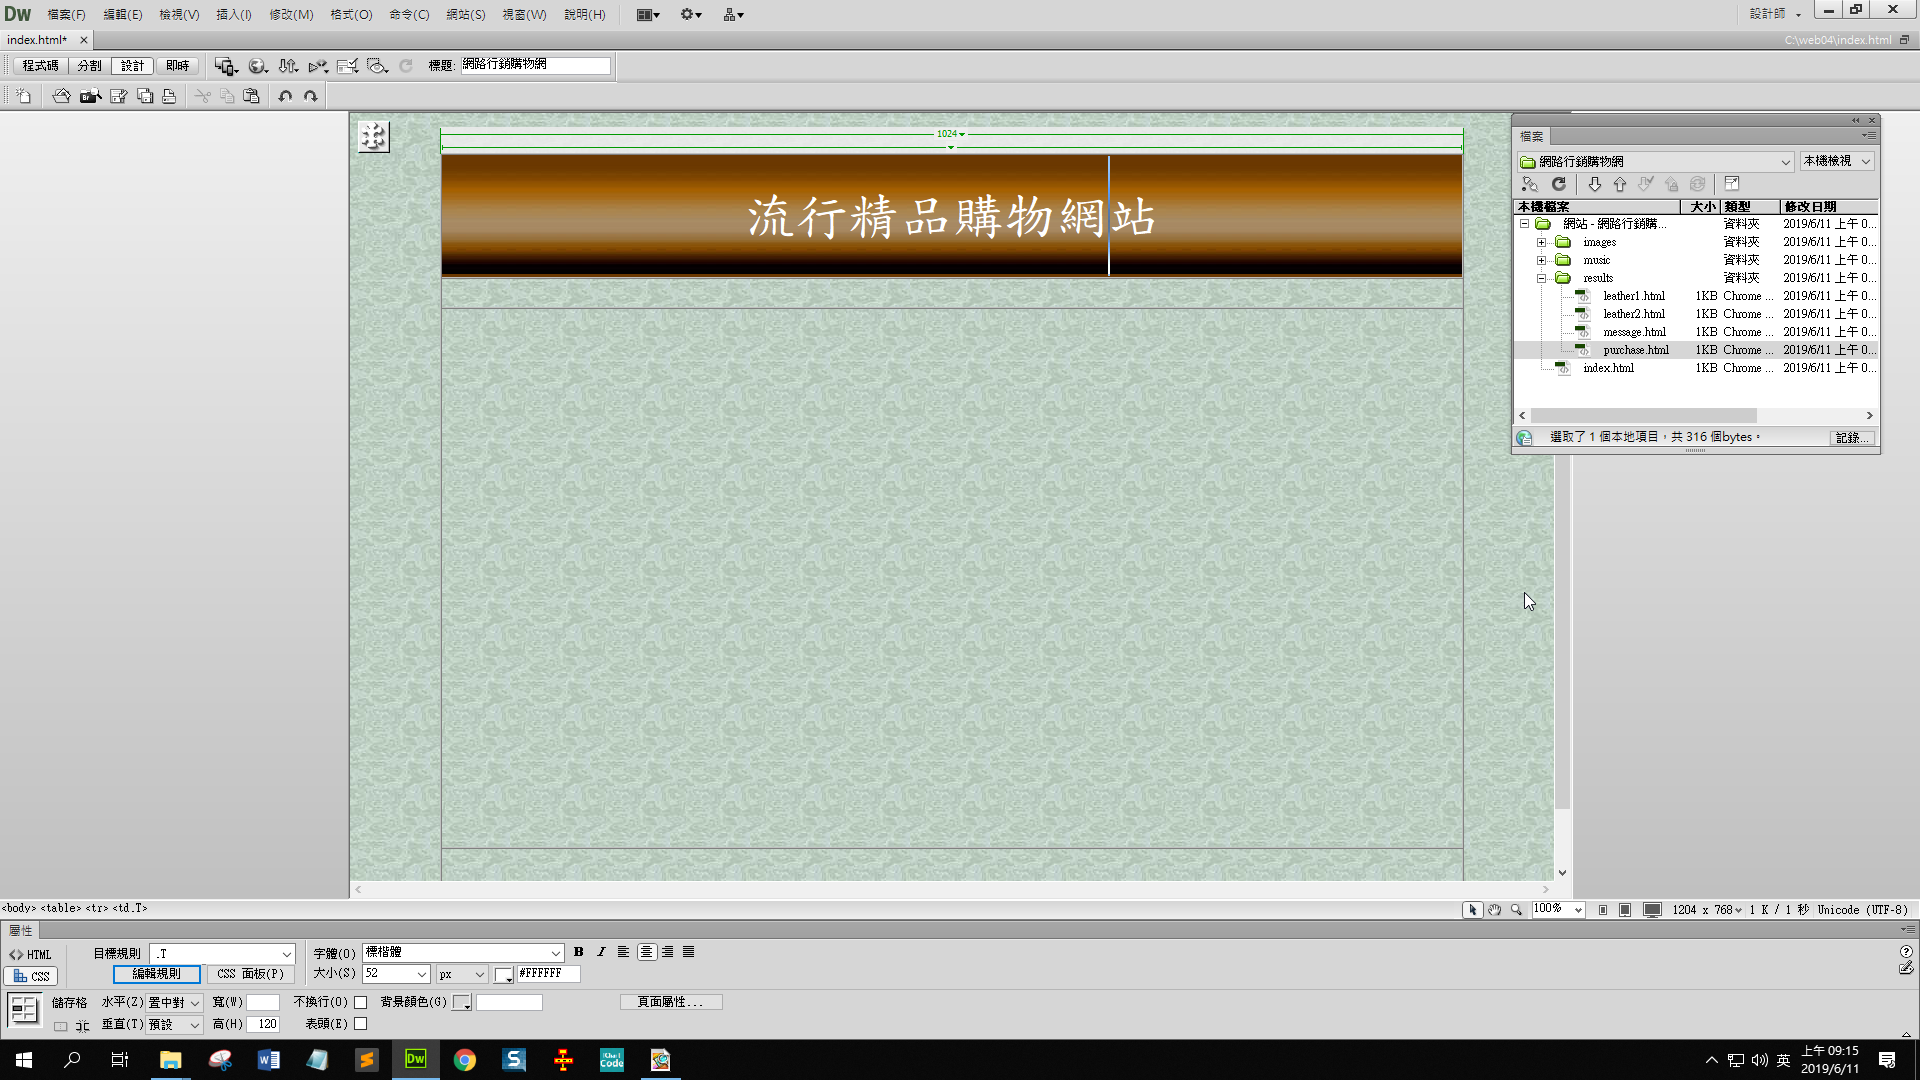Enable the No Wrap (不換行) checkbox

point(361,1002)
